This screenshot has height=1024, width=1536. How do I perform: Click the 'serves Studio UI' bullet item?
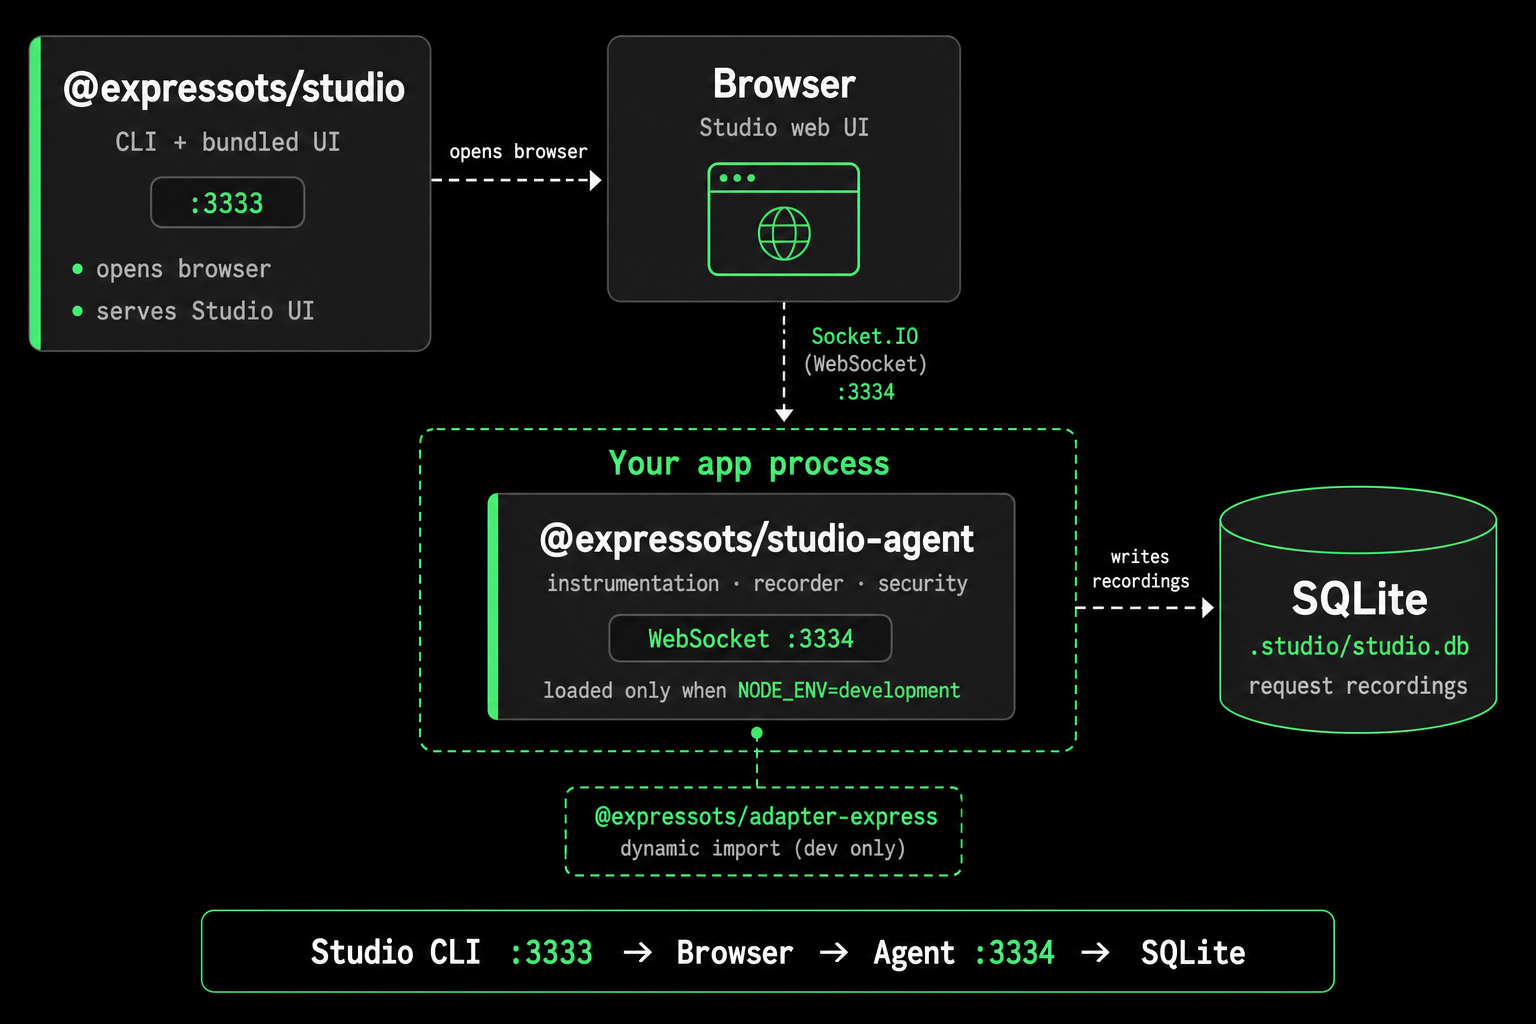205,311
